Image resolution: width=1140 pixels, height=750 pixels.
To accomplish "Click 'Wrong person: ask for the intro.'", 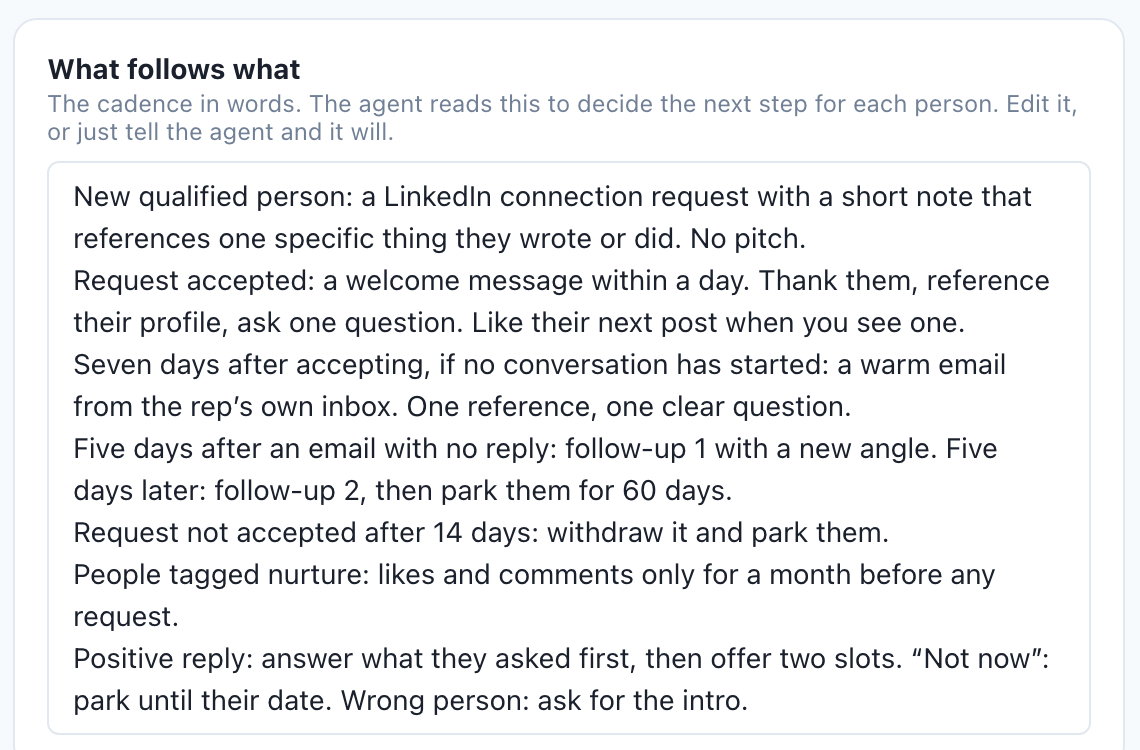I will tap(545, 701).
